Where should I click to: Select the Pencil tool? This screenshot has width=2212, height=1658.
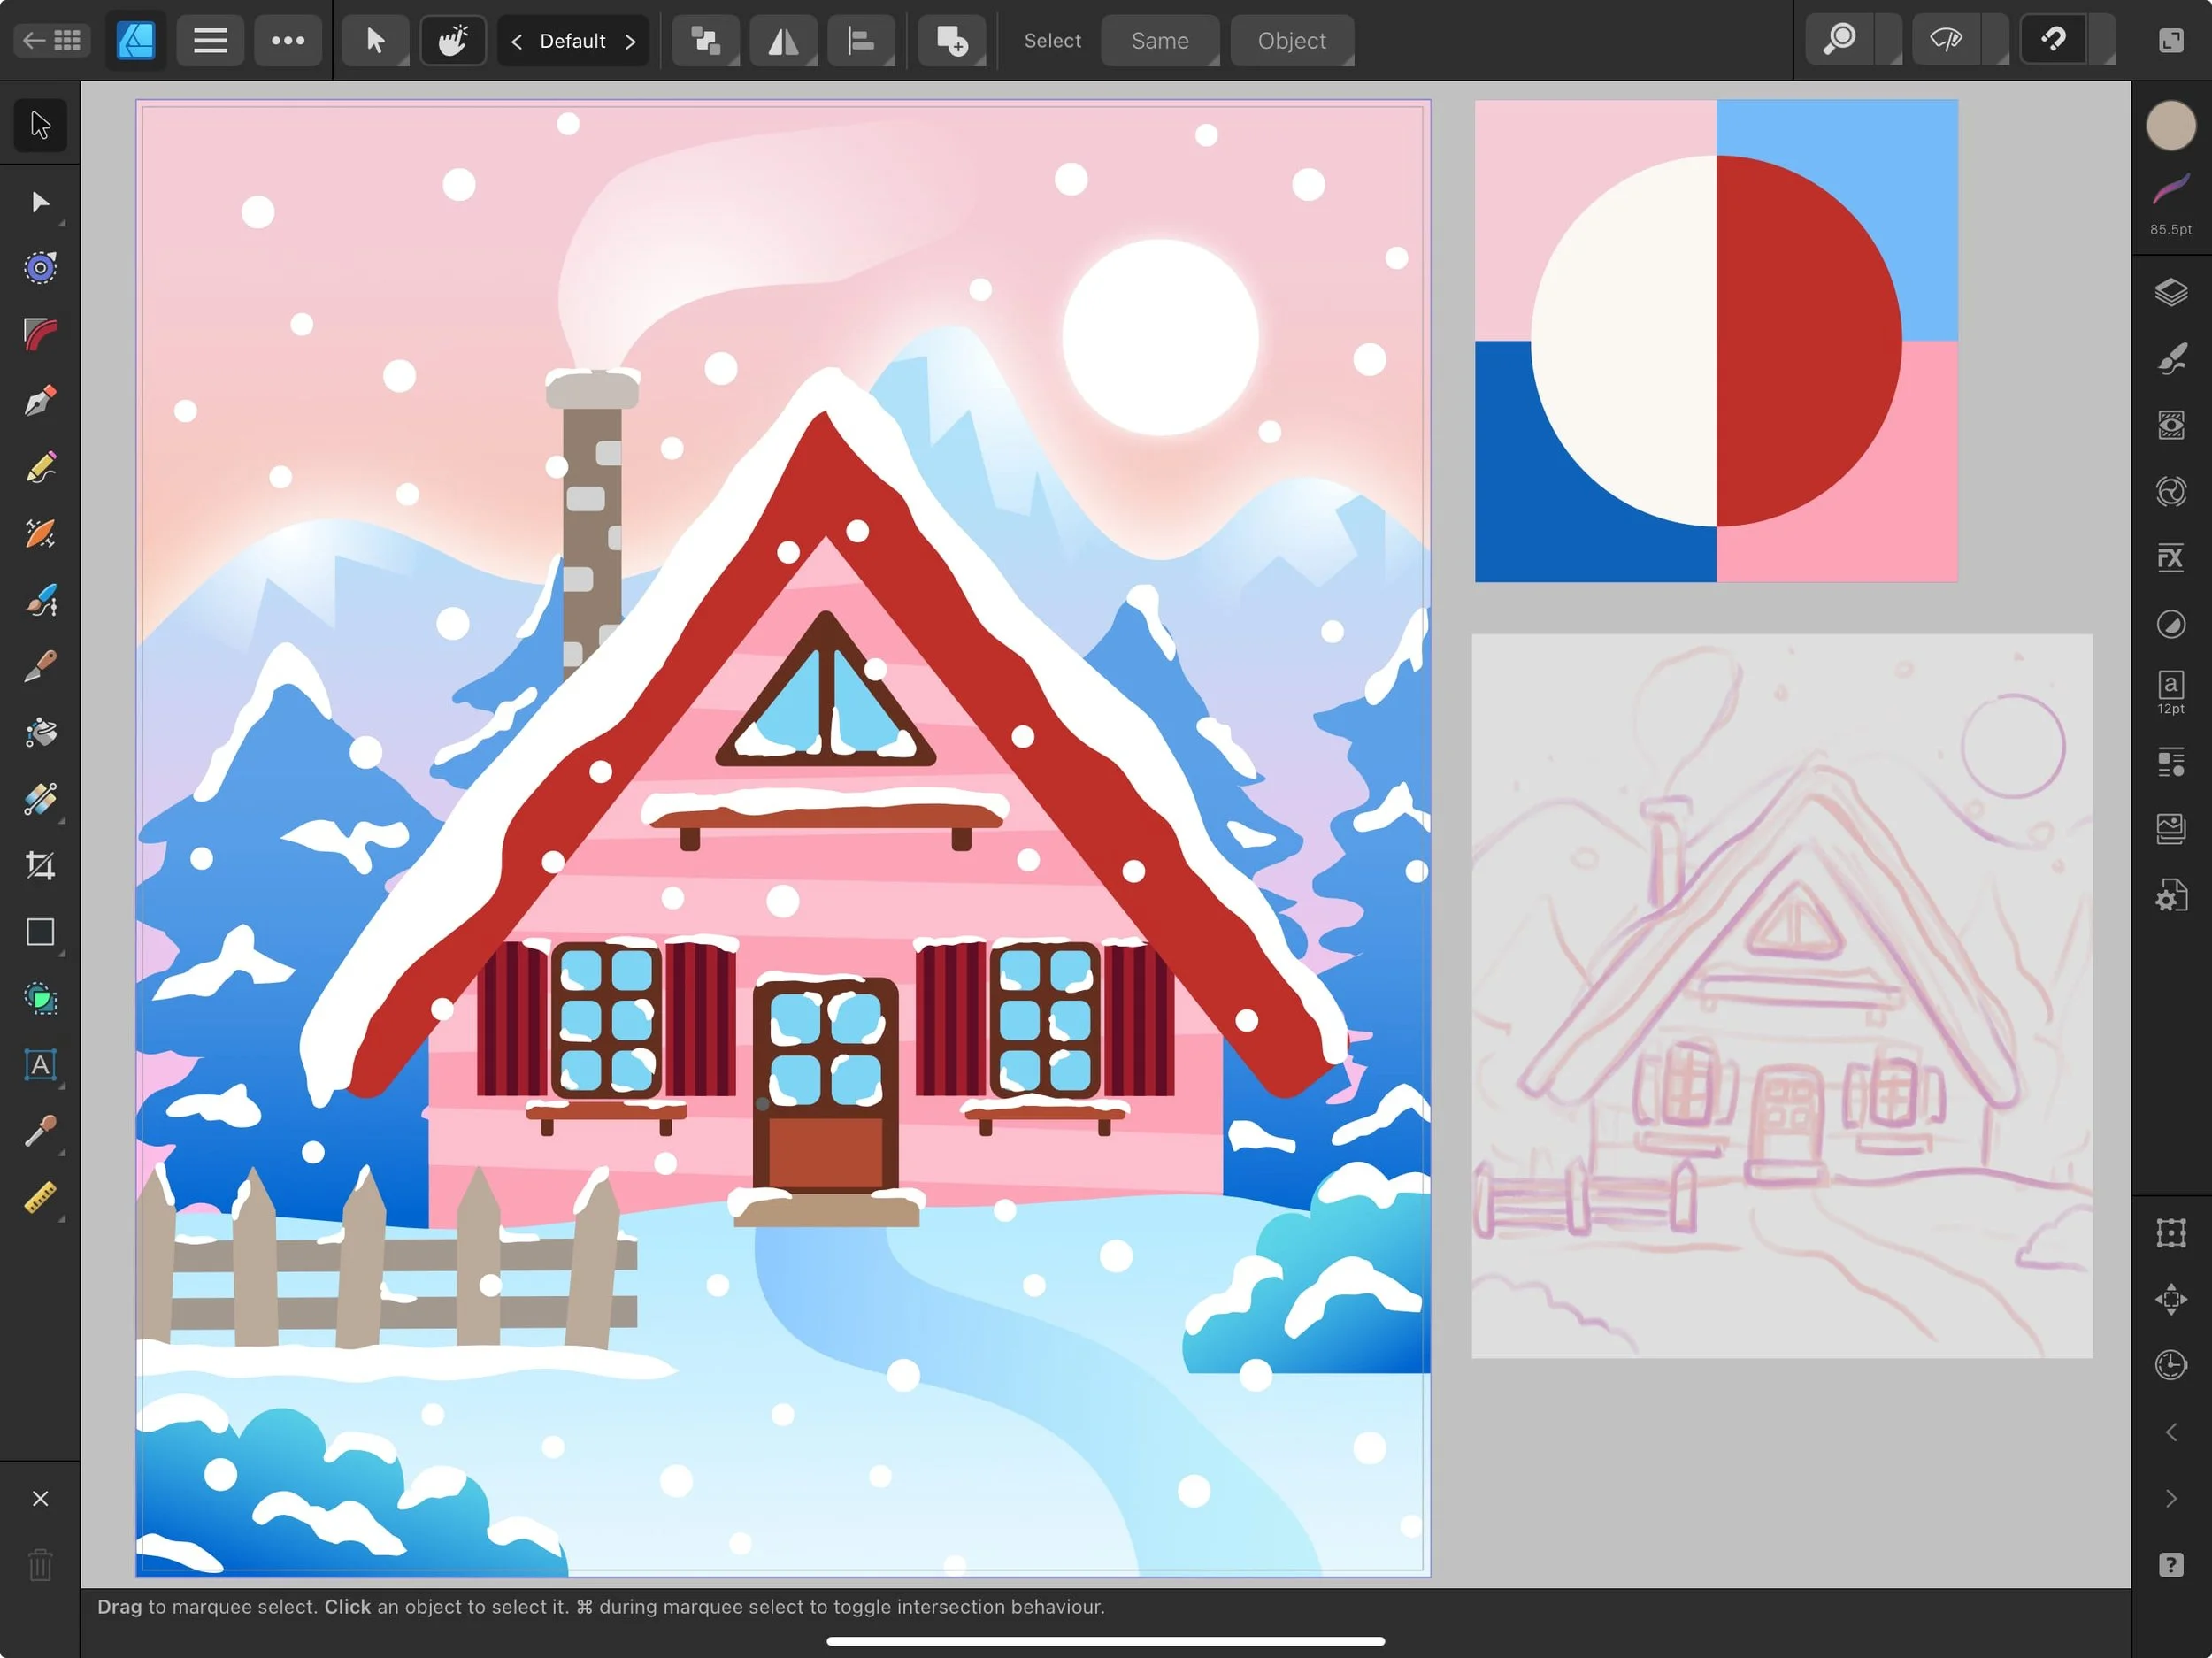tap(40, 467)
